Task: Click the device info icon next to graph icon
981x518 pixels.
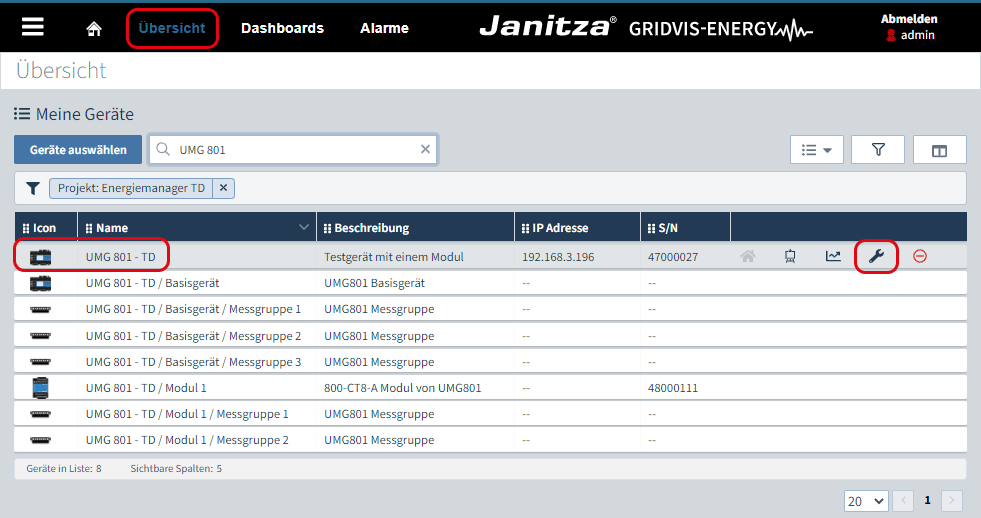Action: [790, 256]
